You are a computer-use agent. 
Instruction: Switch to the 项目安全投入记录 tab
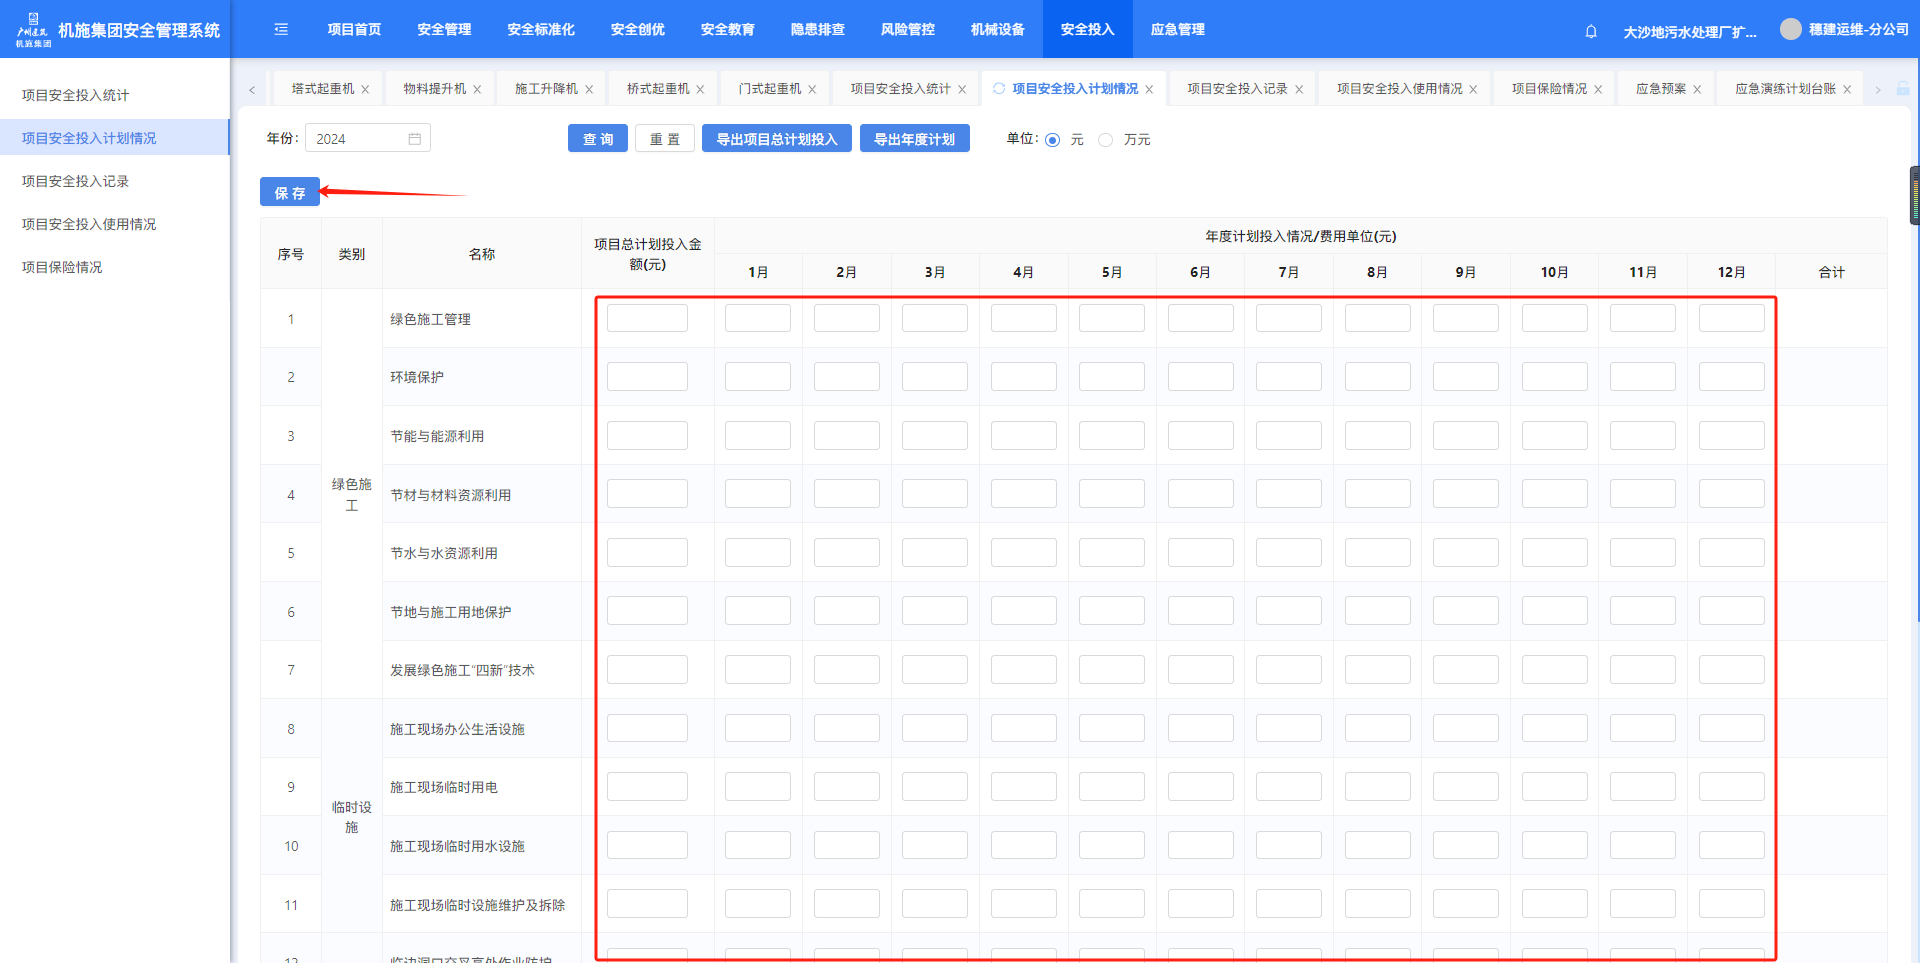click(x=1236, y=89)
